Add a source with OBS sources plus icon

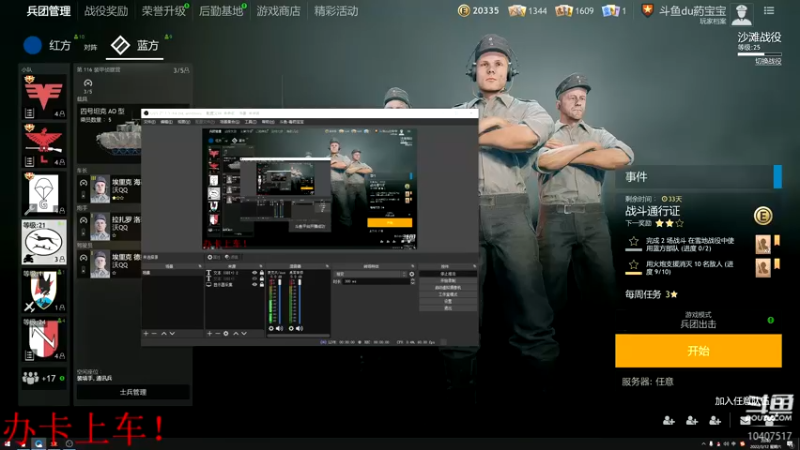pos(209,333)
